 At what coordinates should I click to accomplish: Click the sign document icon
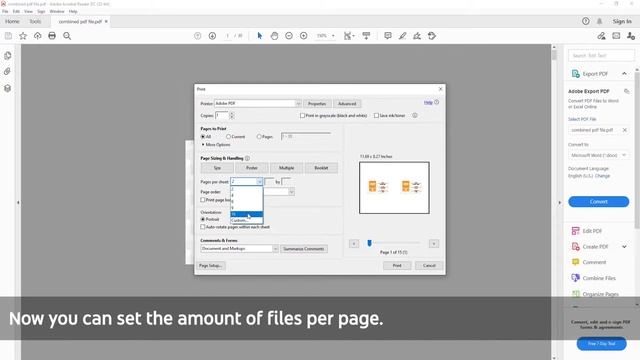(417, 36)
